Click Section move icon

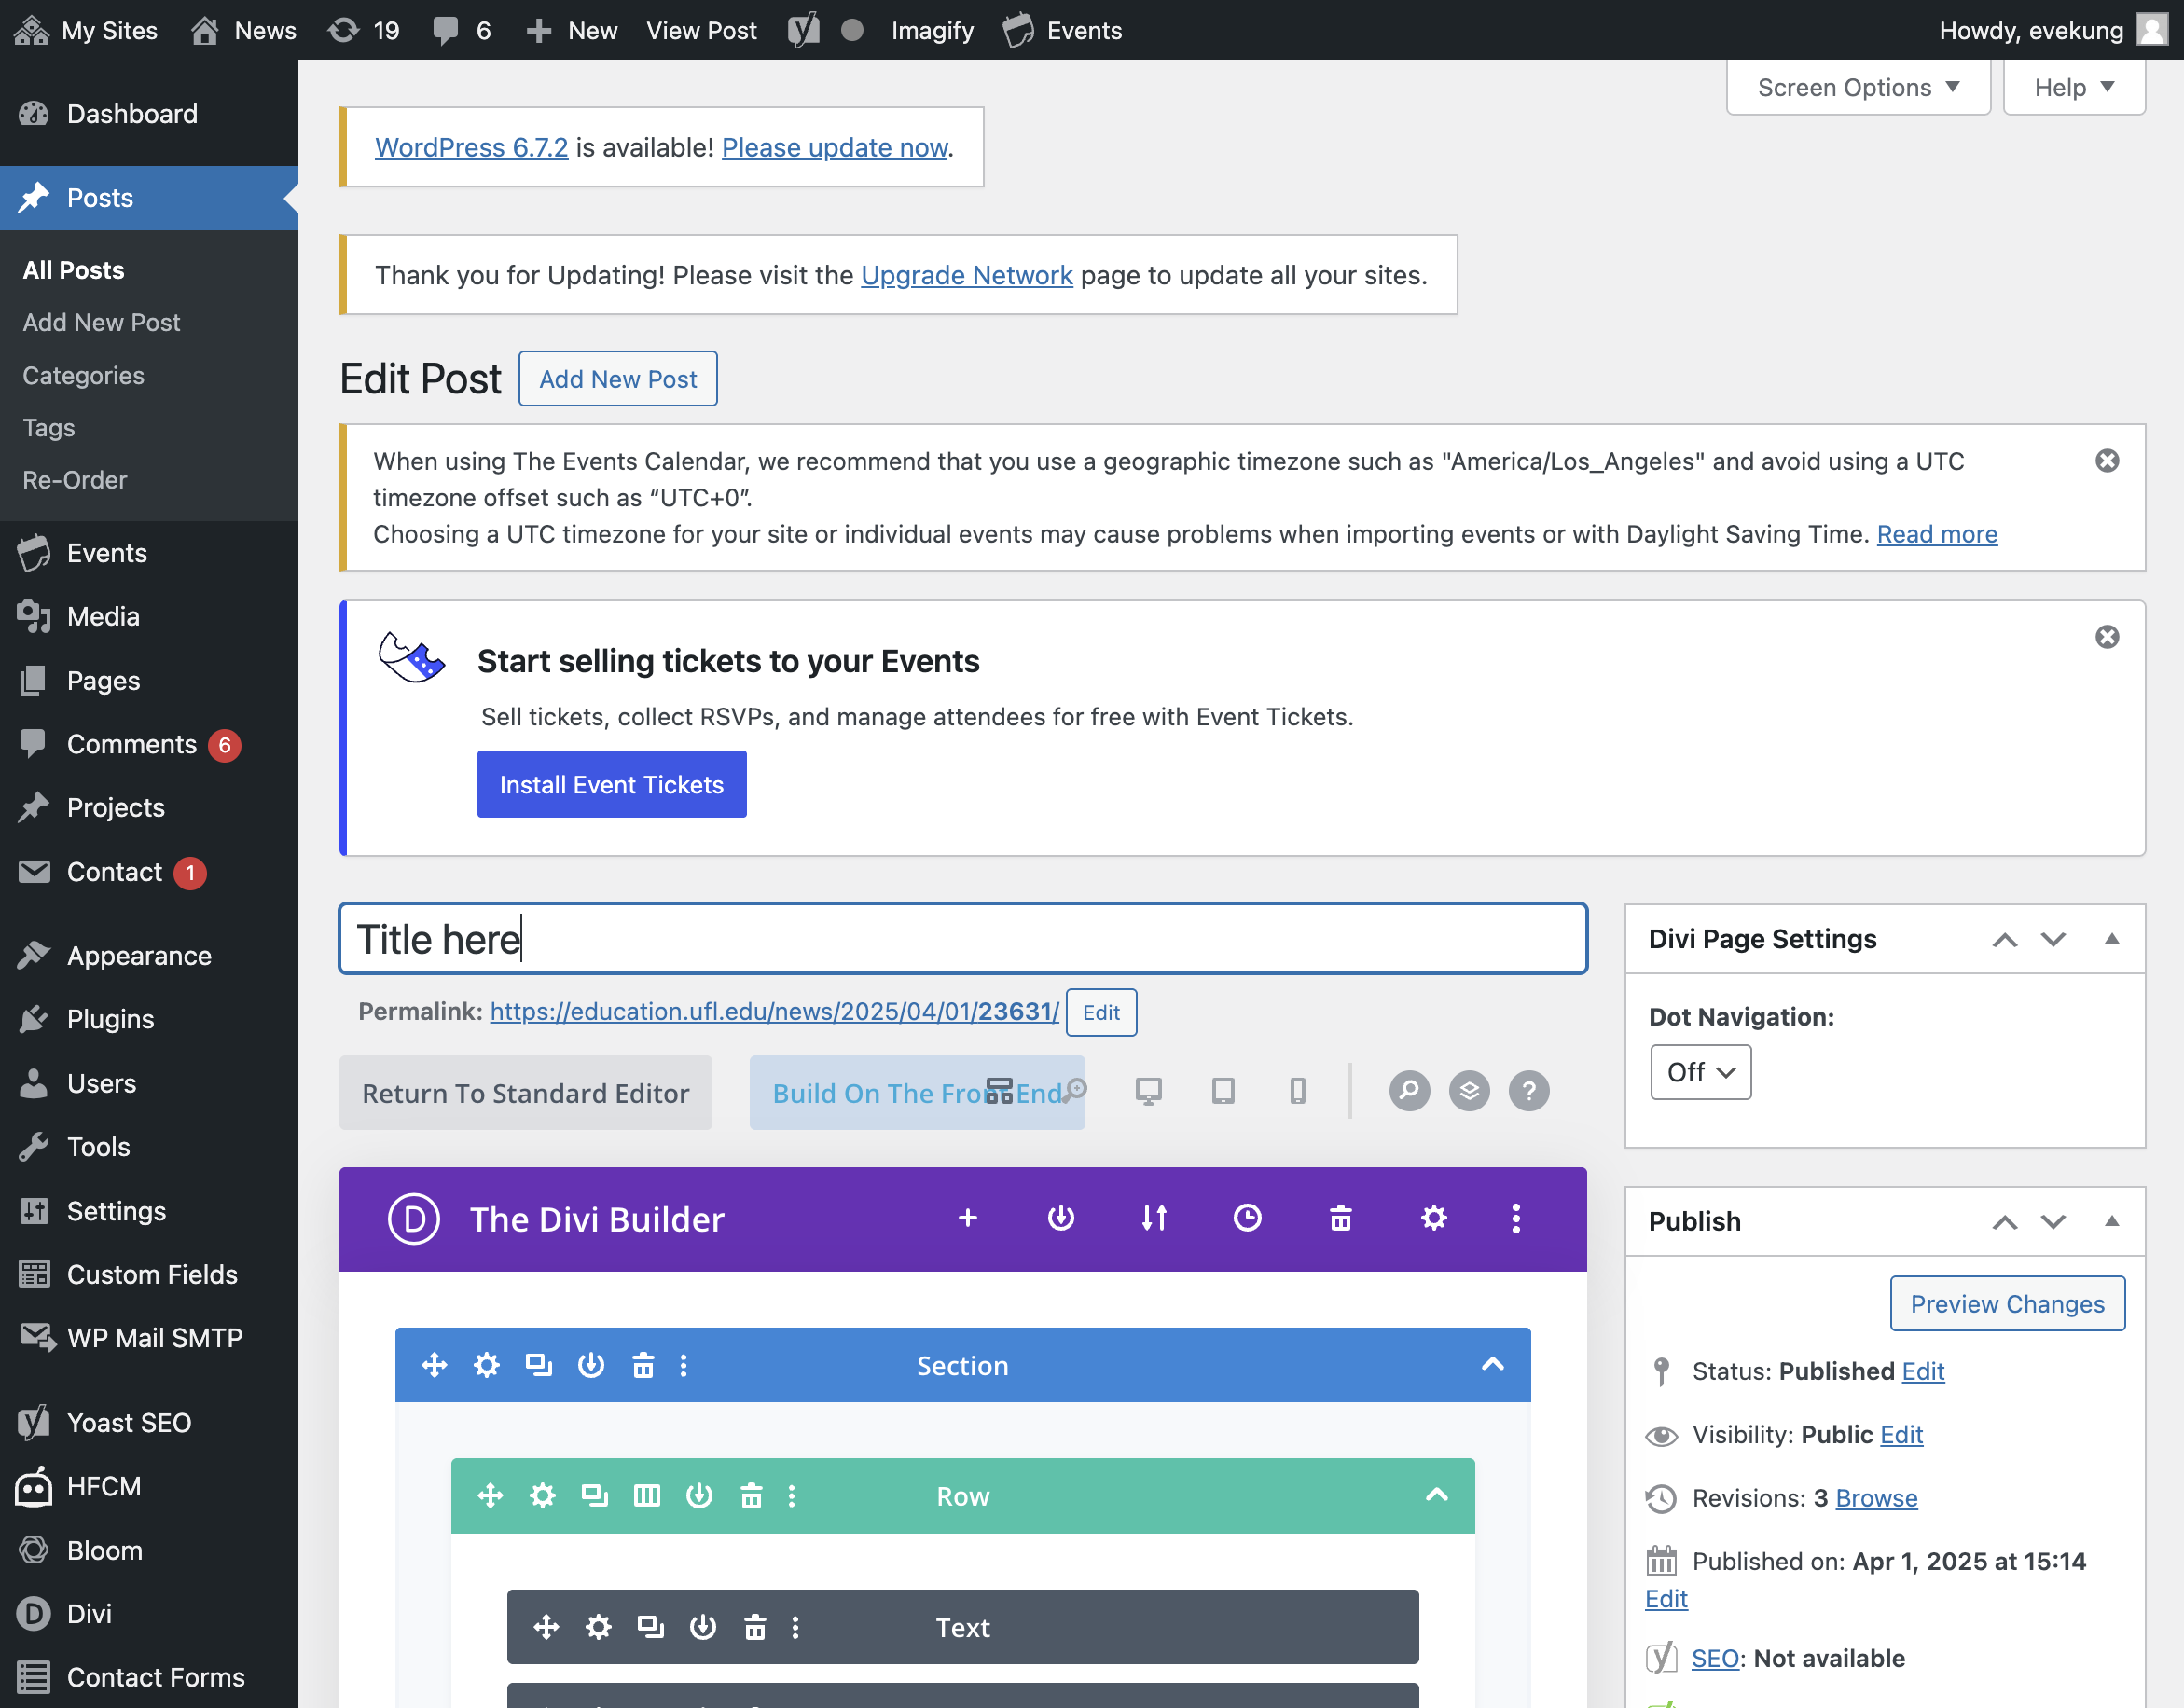434,1365
